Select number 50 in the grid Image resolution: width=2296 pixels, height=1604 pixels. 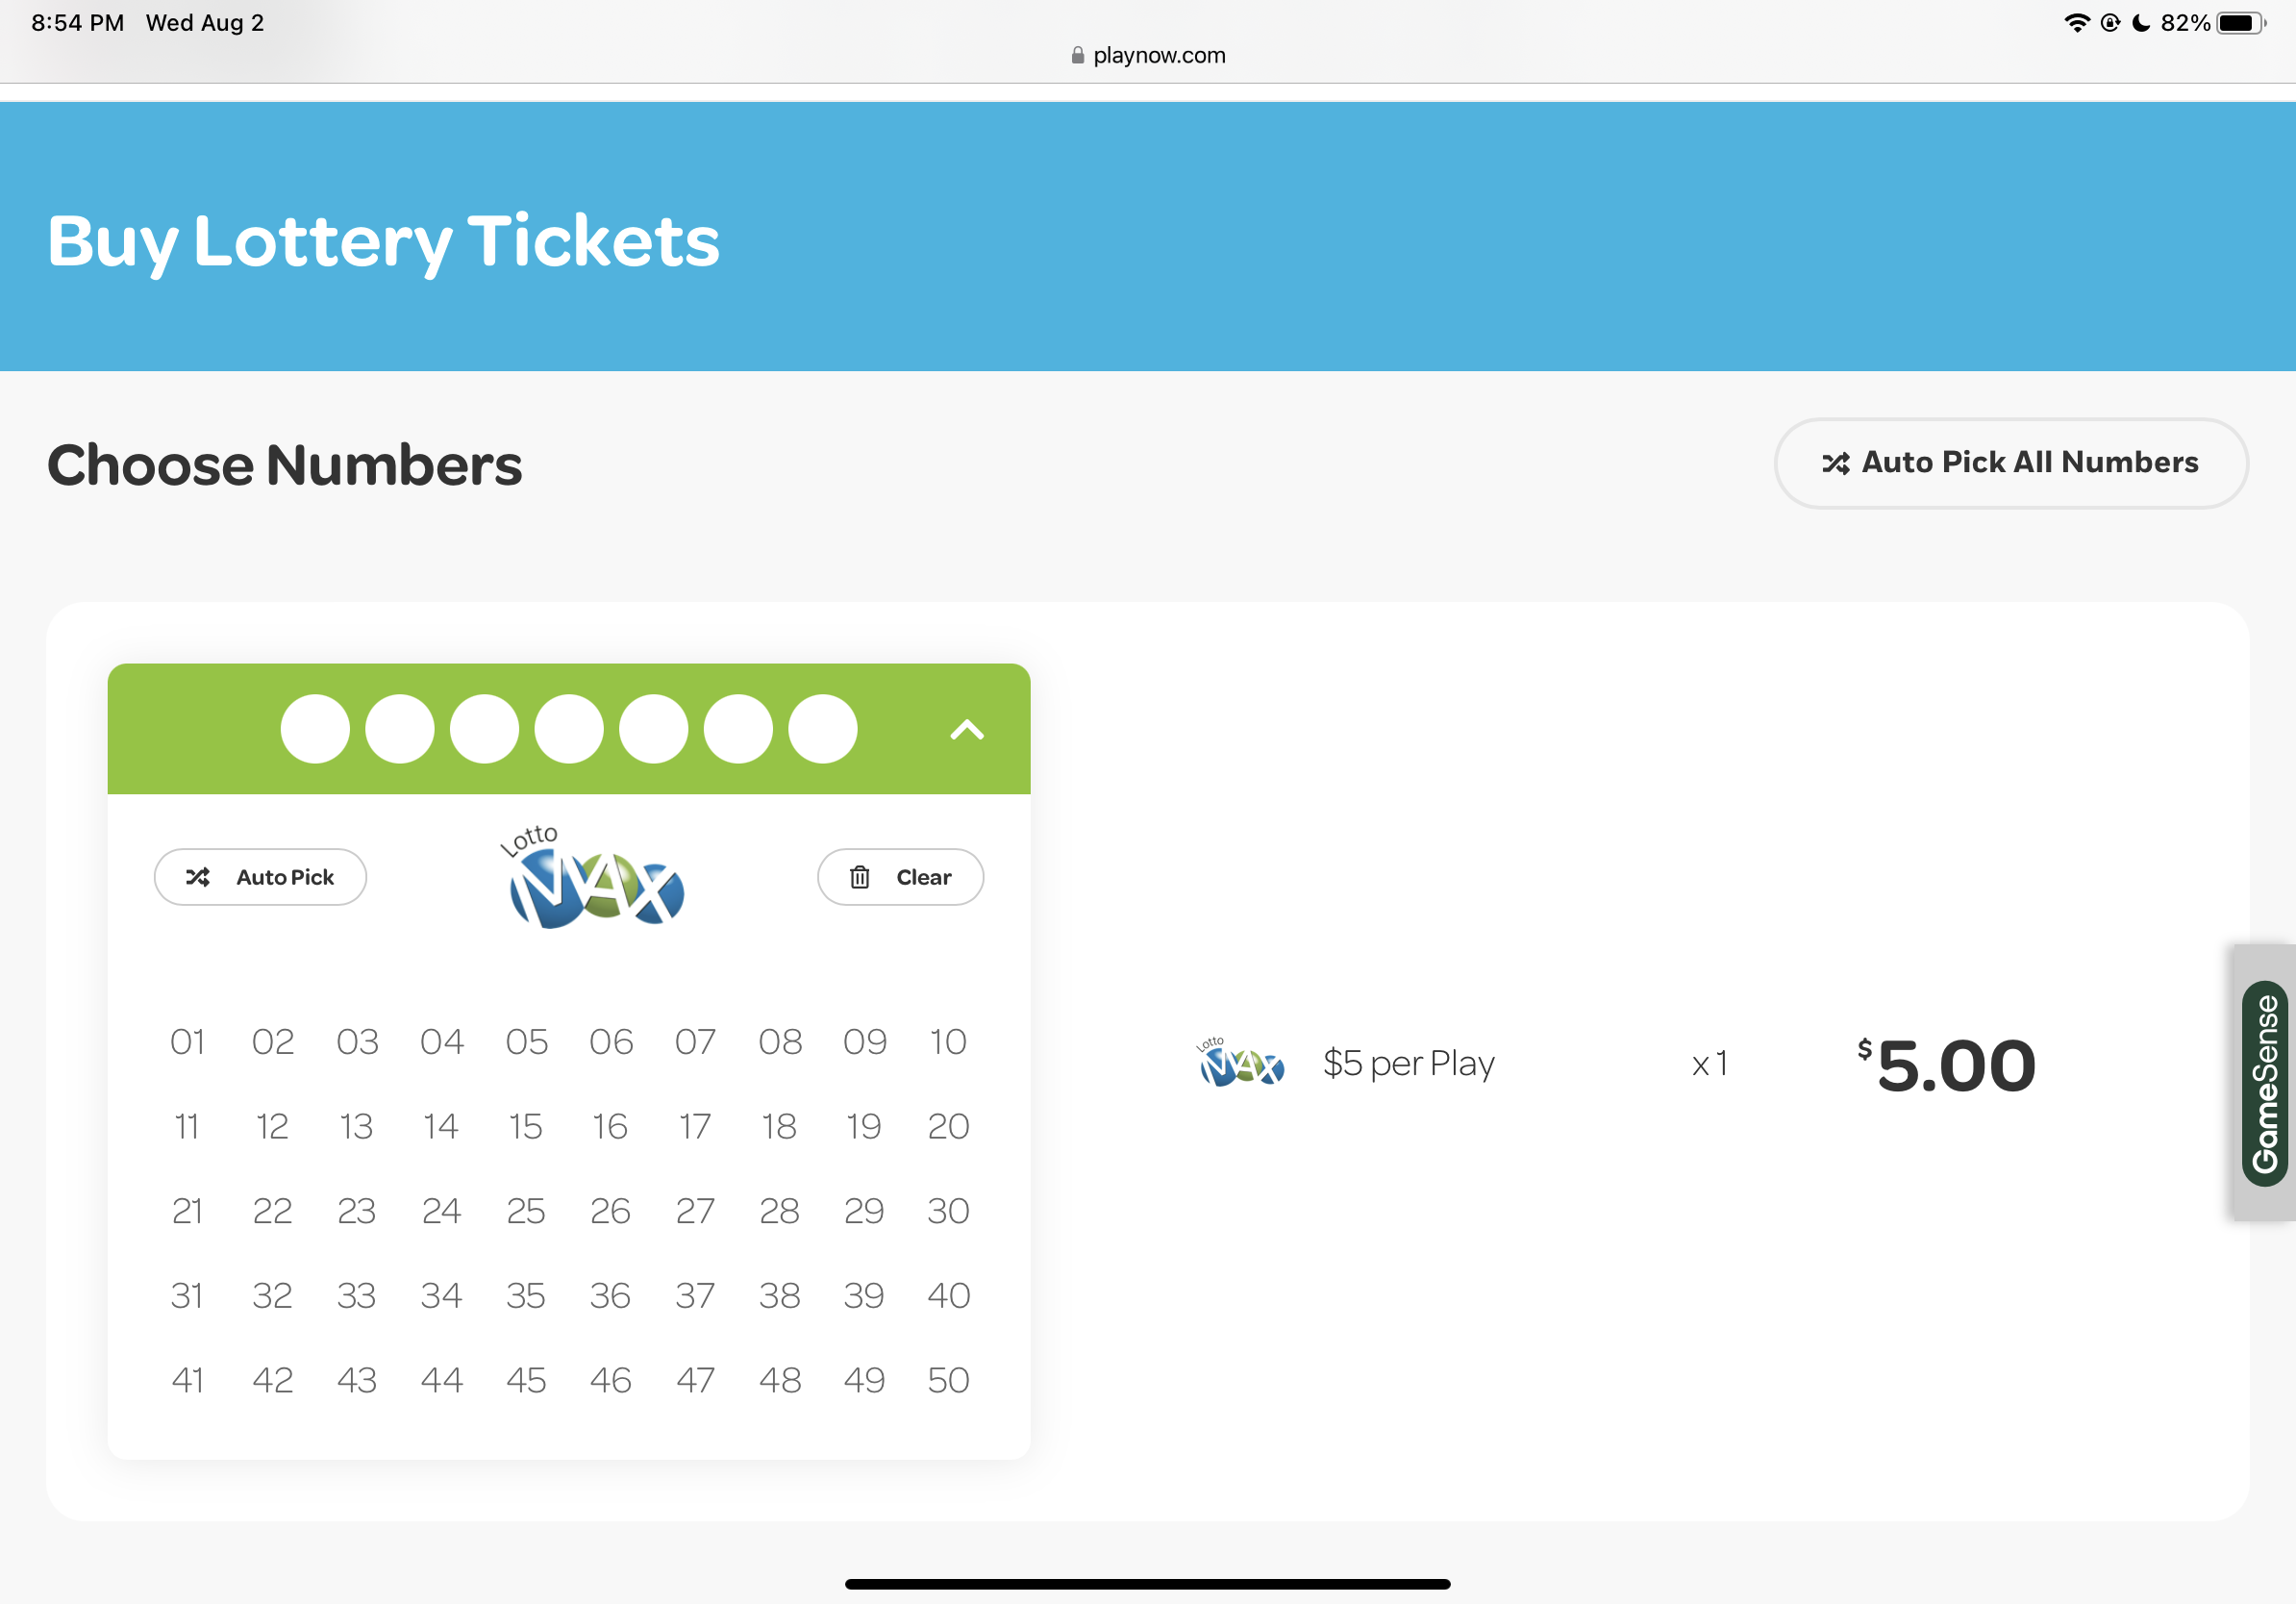pos(948,1380)
